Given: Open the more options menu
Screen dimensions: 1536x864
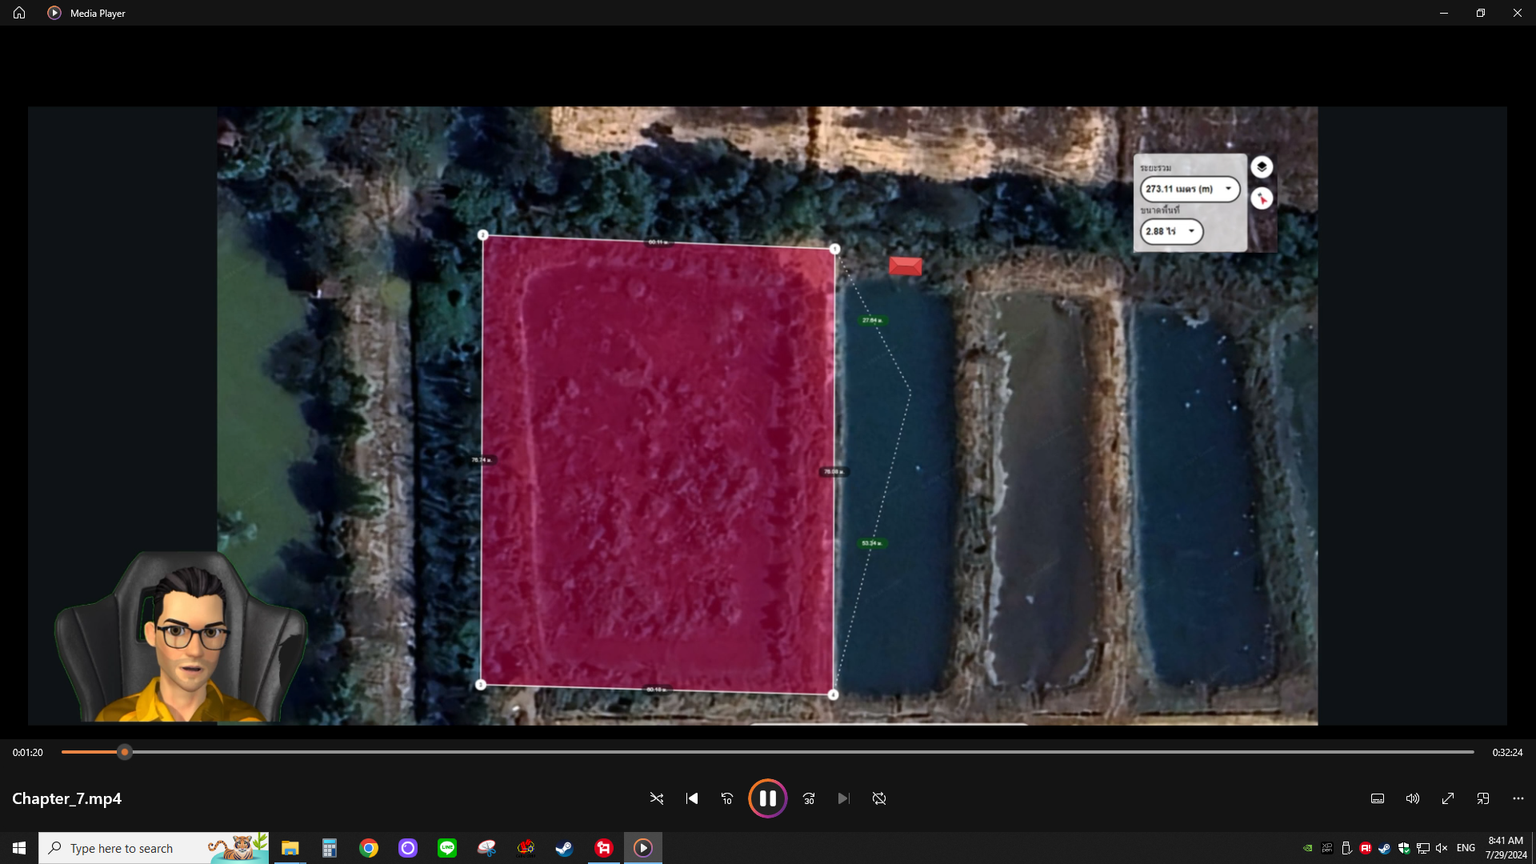Looking at the screenshot, I should (x=1518, y=798).
